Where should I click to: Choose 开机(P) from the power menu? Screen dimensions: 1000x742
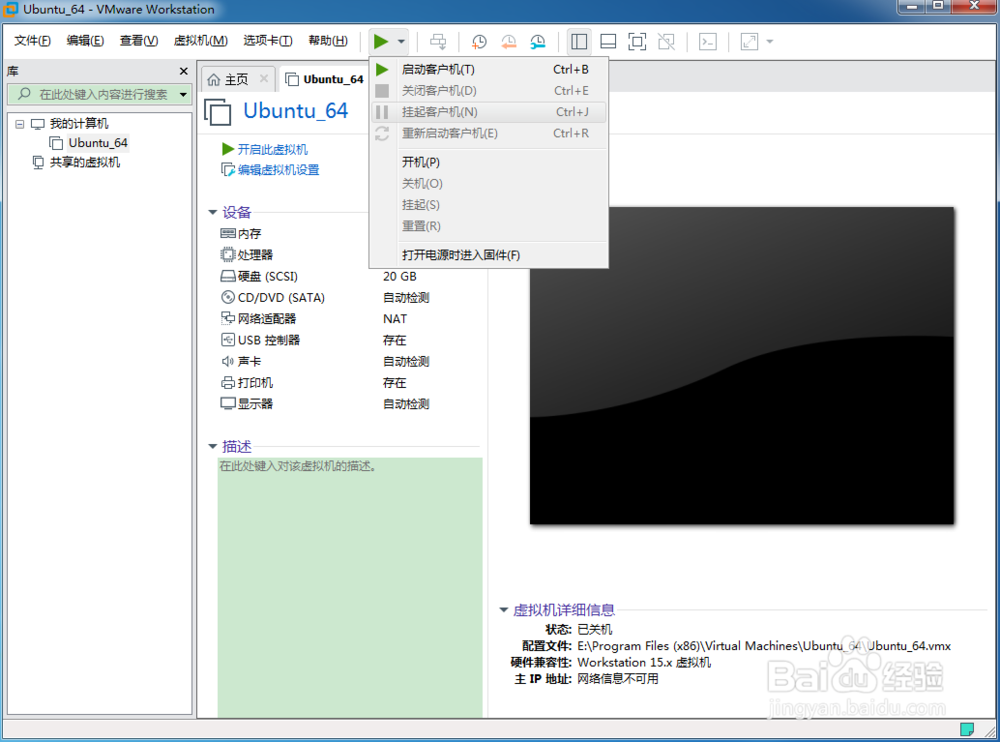pos(488,162)
